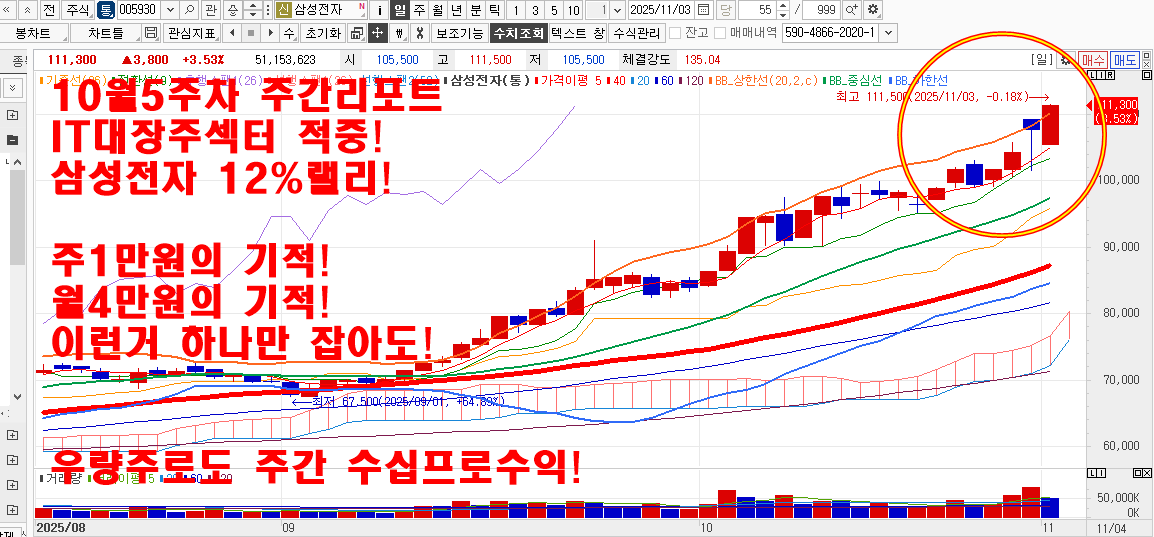Open the minute interval dropdown arrow
This screenshot has height=537, width=1154.
coord(617,10)
